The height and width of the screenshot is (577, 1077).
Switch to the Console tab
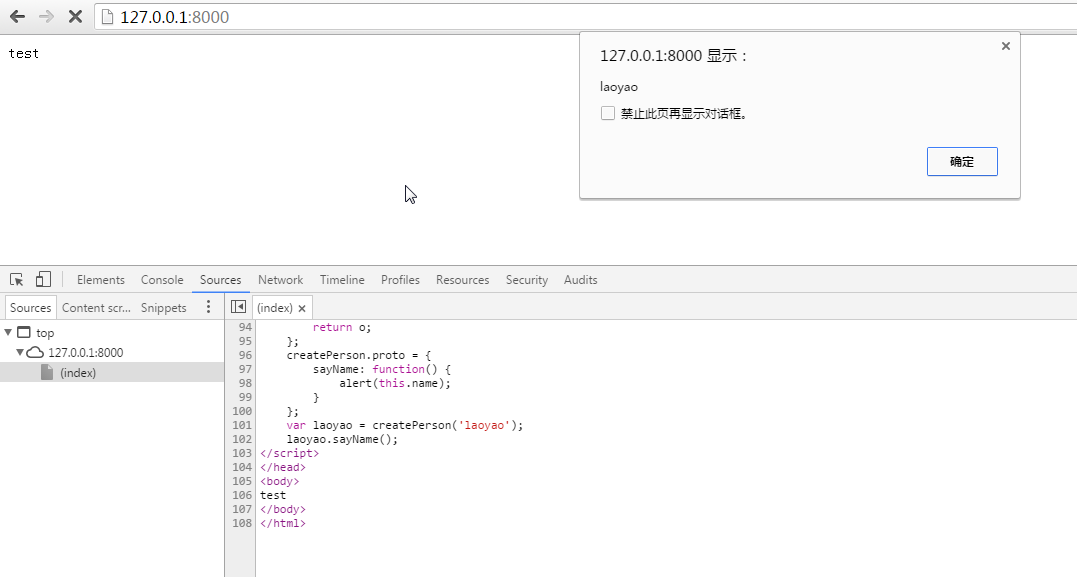(162, 280)
